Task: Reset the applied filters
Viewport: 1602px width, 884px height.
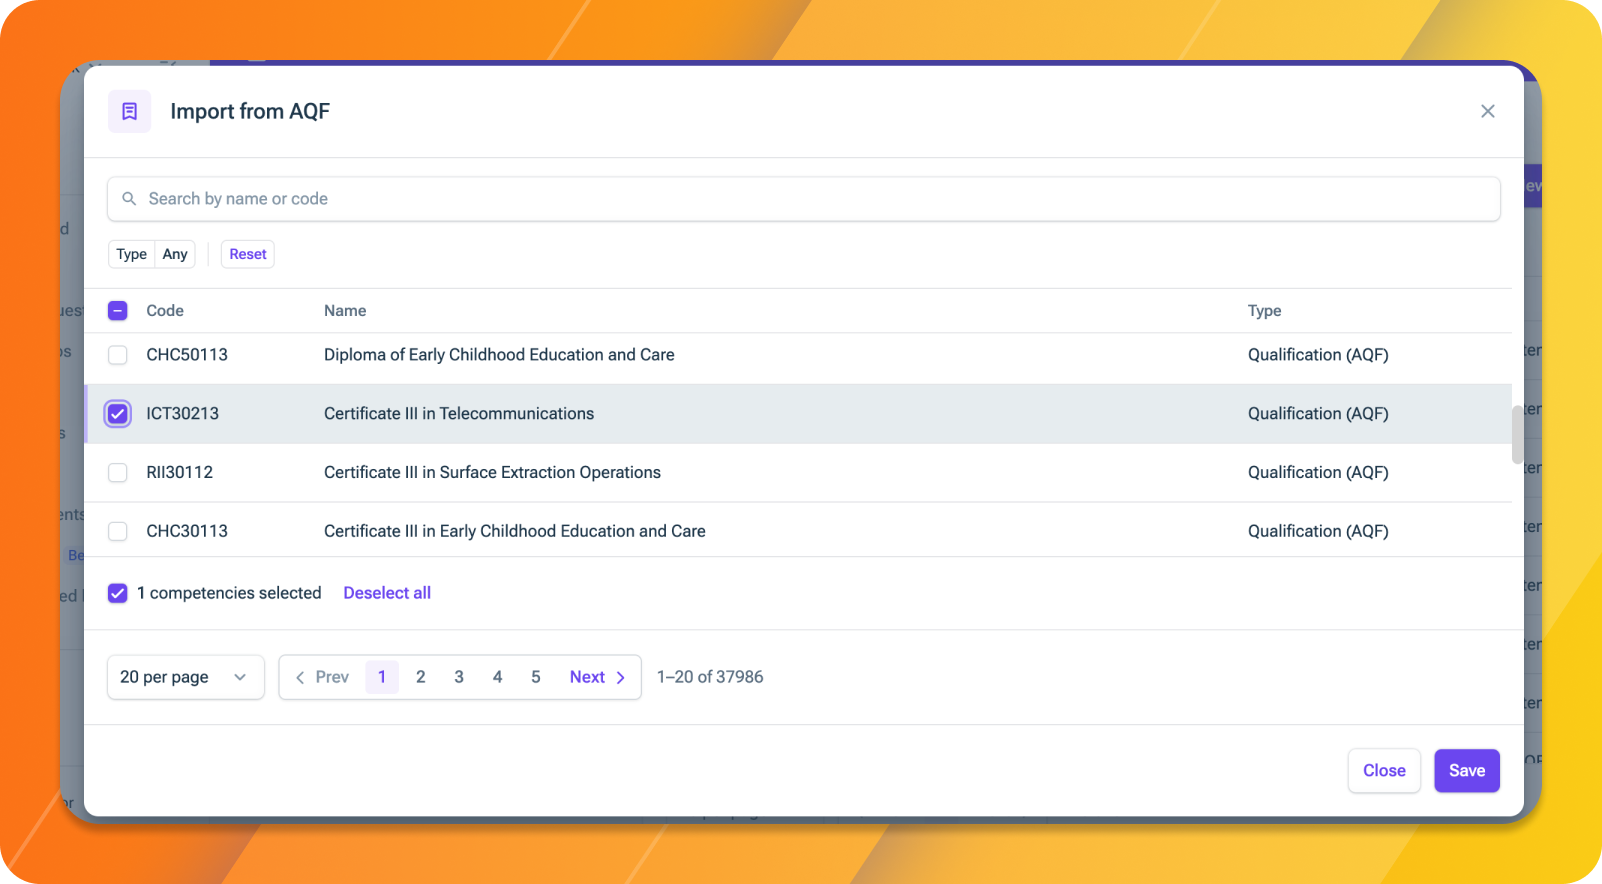Action: point(248,254)
